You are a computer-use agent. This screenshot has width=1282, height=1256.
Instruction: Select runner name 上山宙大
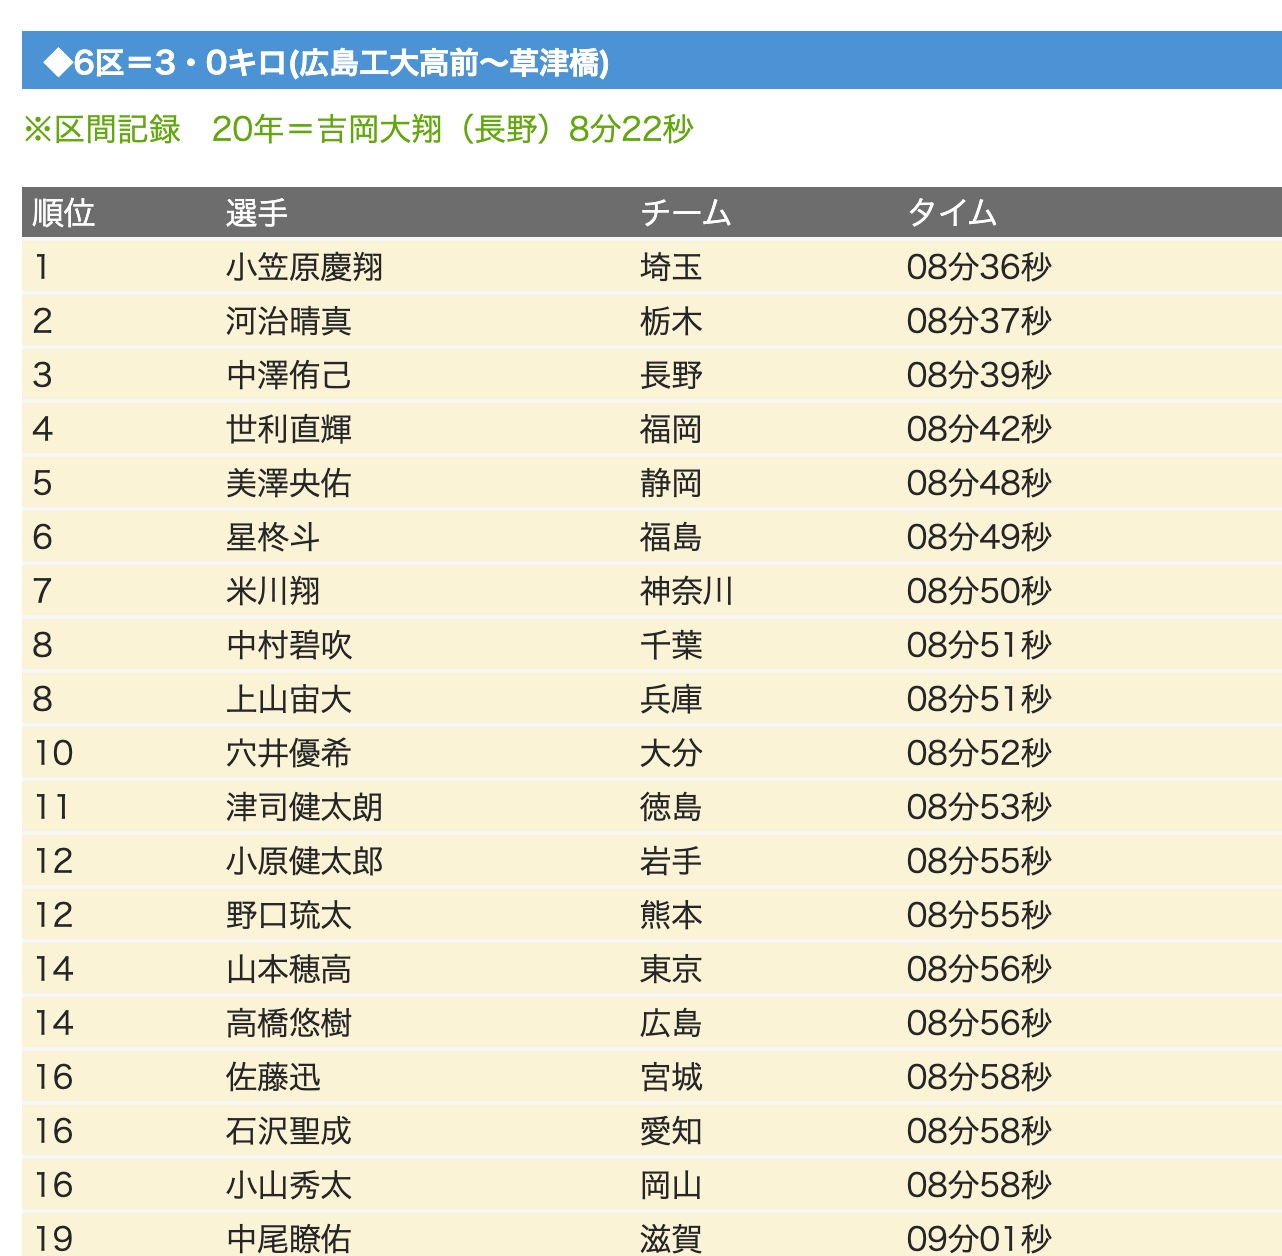click(289, 699)
